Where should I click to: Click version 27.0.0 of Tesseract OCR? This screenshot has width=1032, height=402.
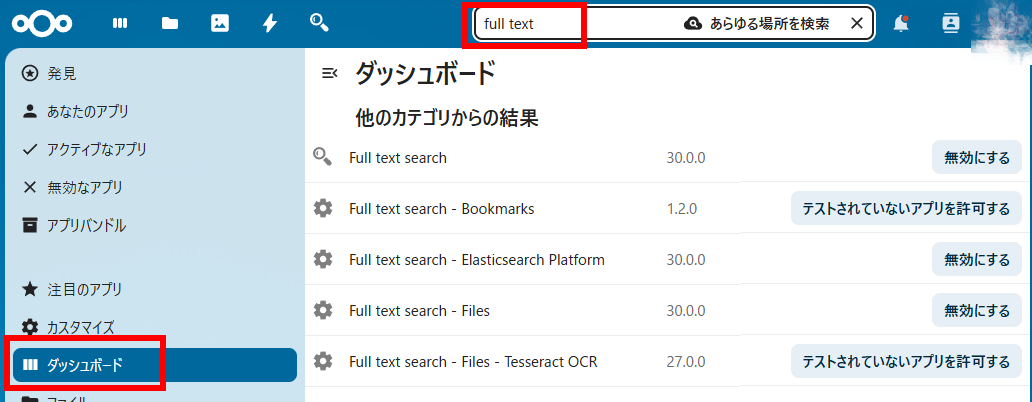pos(686,362)
